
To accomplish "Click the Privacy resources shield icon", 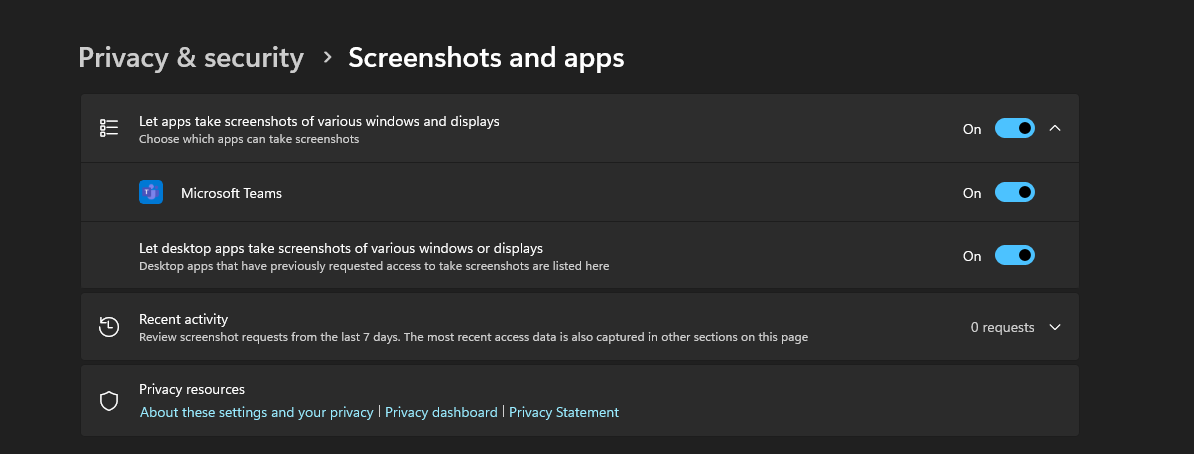I will (109, 401).
